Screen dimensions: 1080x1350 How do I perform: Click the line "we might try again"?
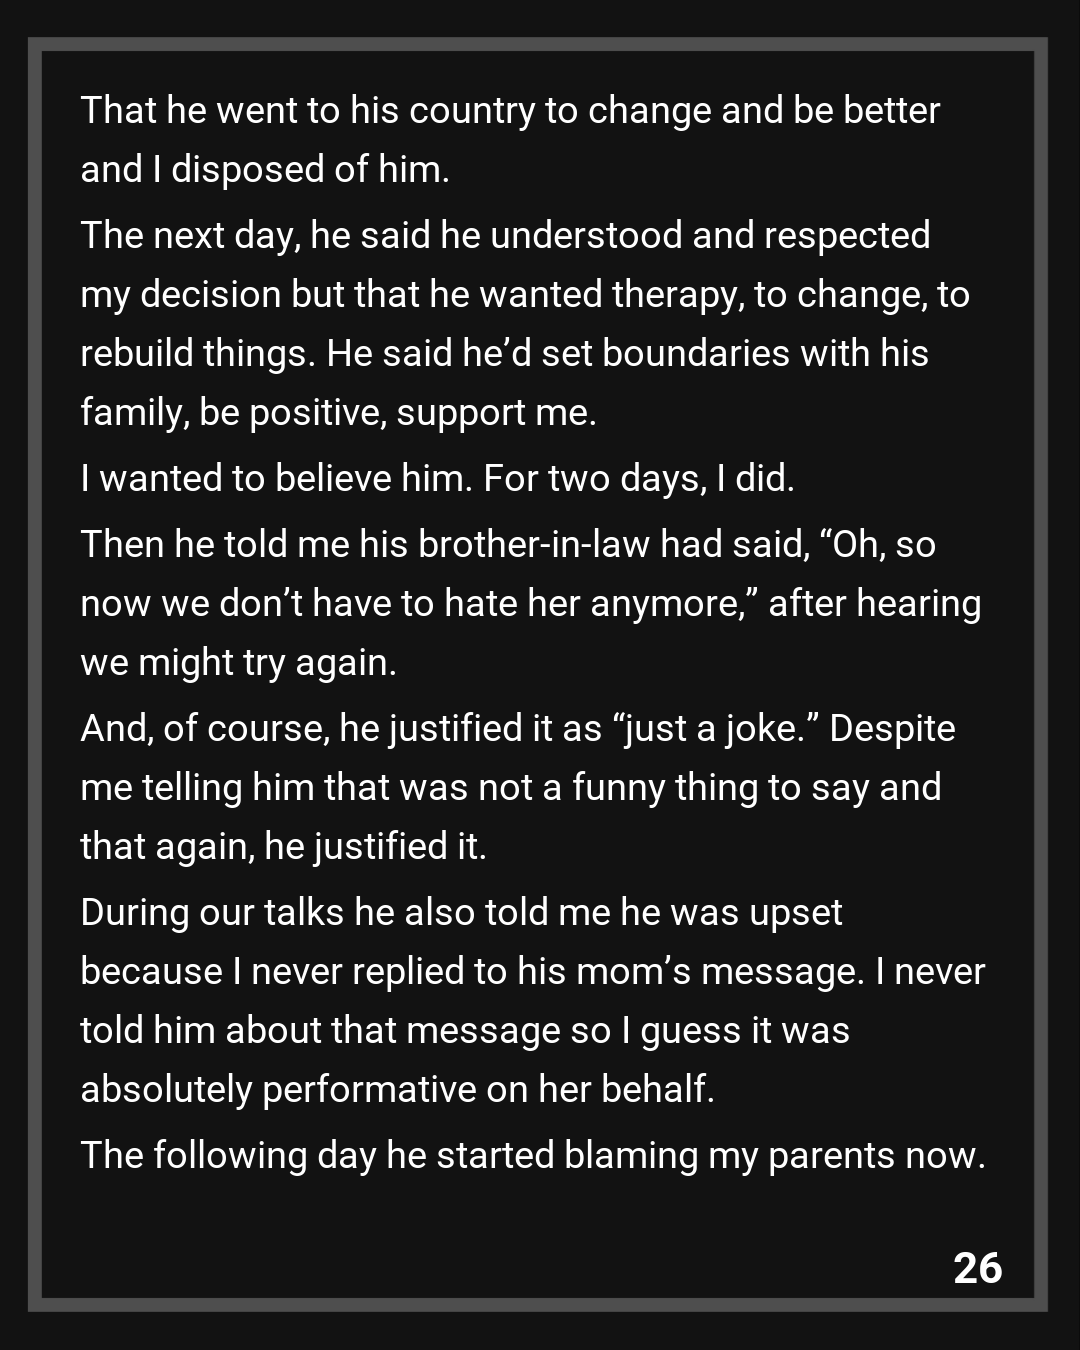coord(237,662)
